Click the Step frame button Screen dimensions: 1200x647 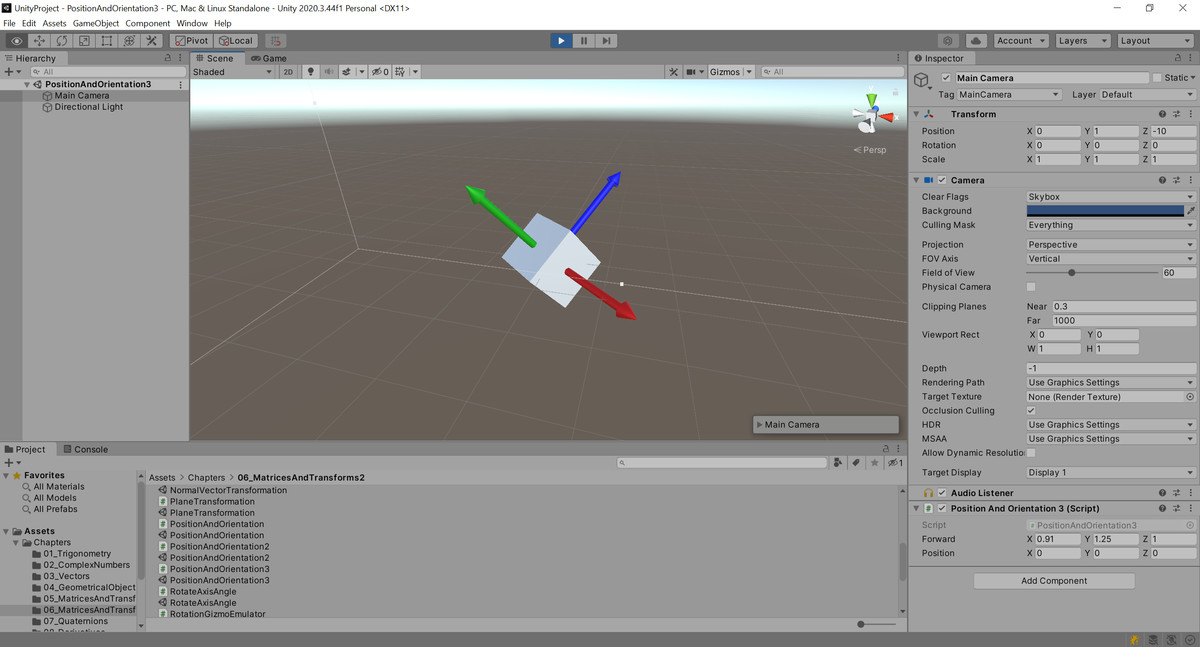click(606, 41)
